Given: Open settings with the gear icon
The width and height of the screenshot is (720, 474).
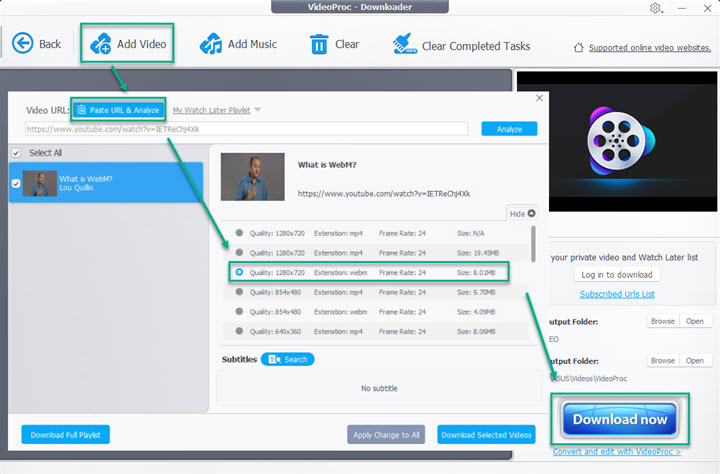Looking at the screenshot, I should (x=655, y=8).
